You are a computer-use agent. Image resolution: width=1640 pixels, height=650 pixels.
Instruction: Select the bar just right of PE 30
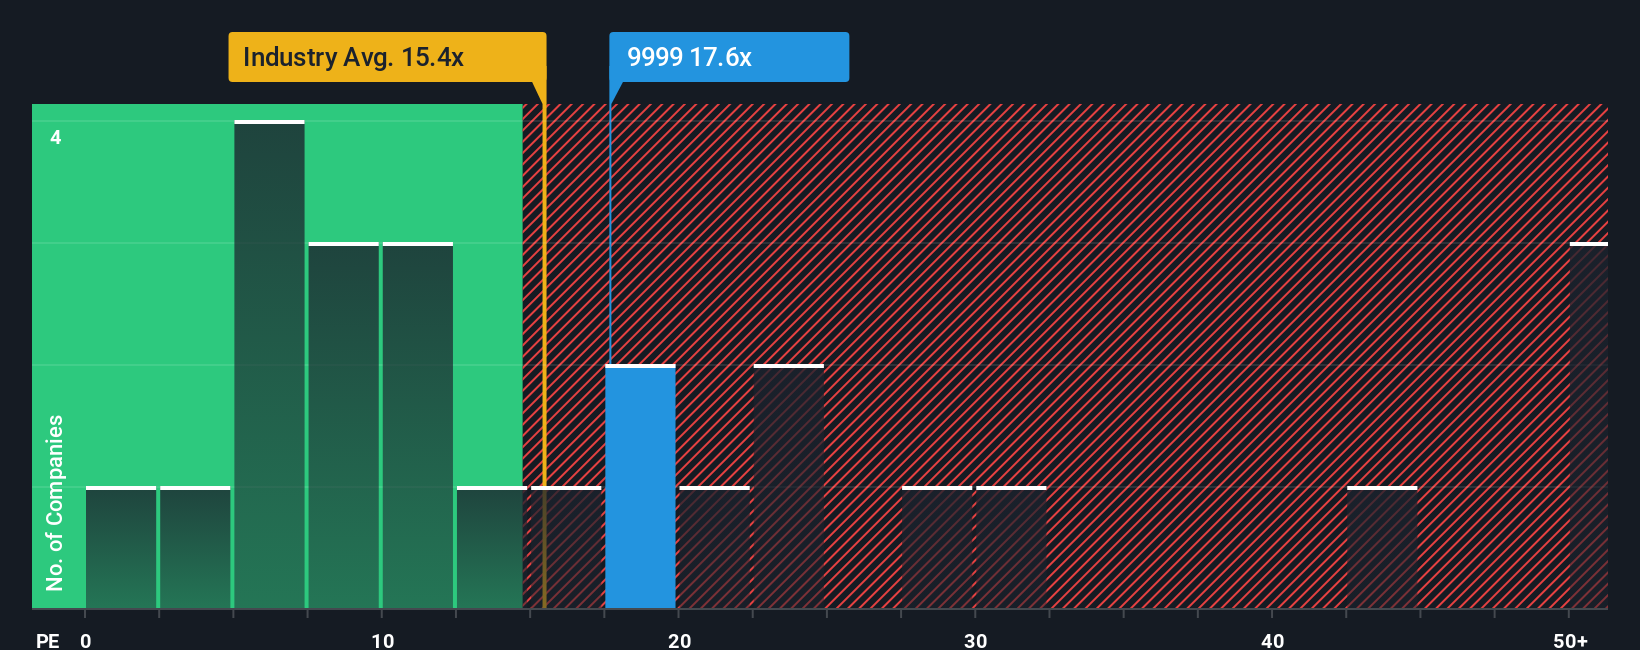[x=1011, y=548]
